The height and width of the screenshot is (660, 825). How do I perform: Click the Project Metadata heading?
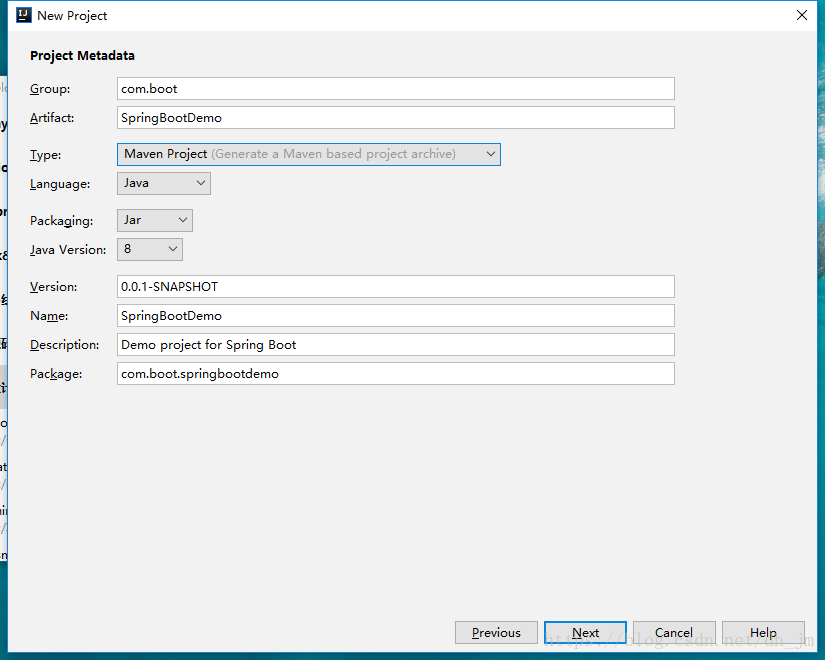[x=82, y=56]
